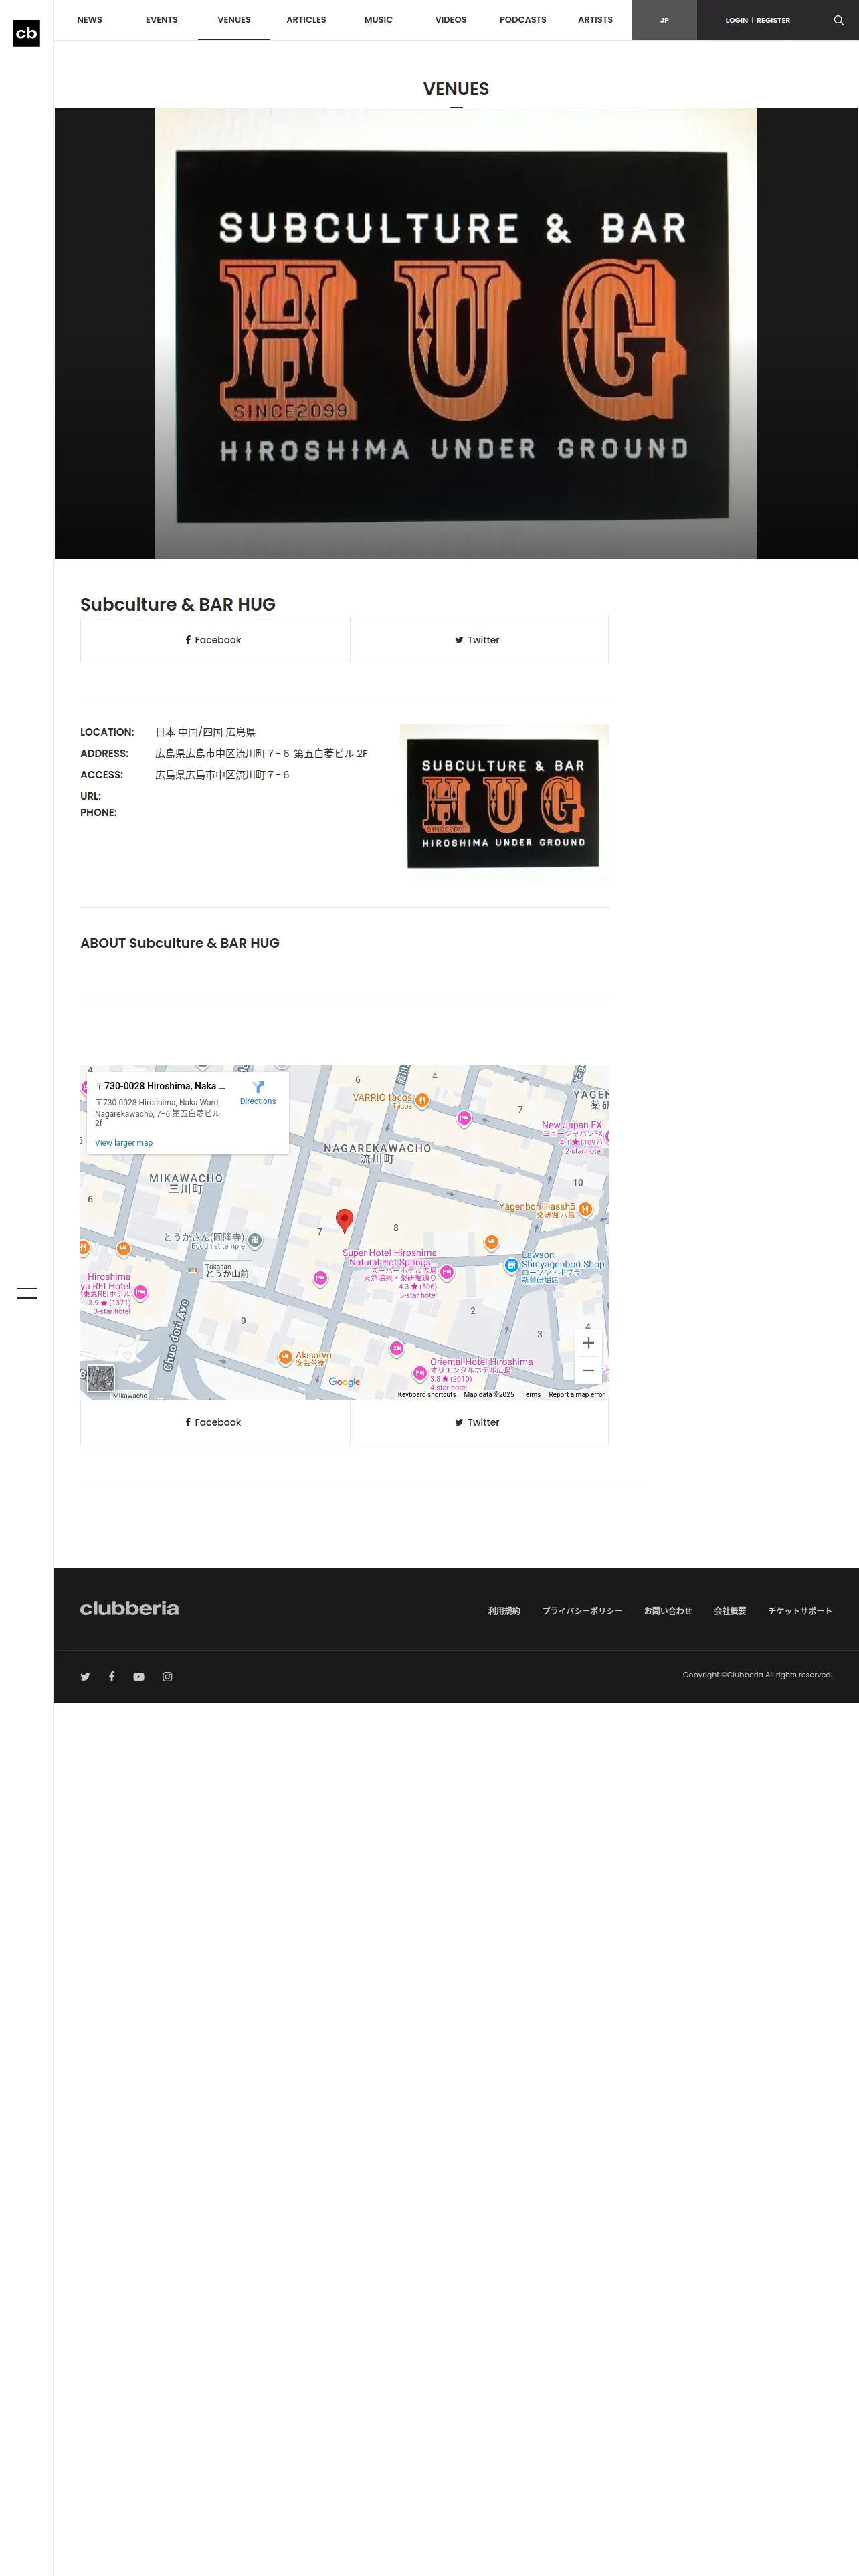Click the footer Twitter bird icon
The image size is (859, 2576).
pos(85,1677)
